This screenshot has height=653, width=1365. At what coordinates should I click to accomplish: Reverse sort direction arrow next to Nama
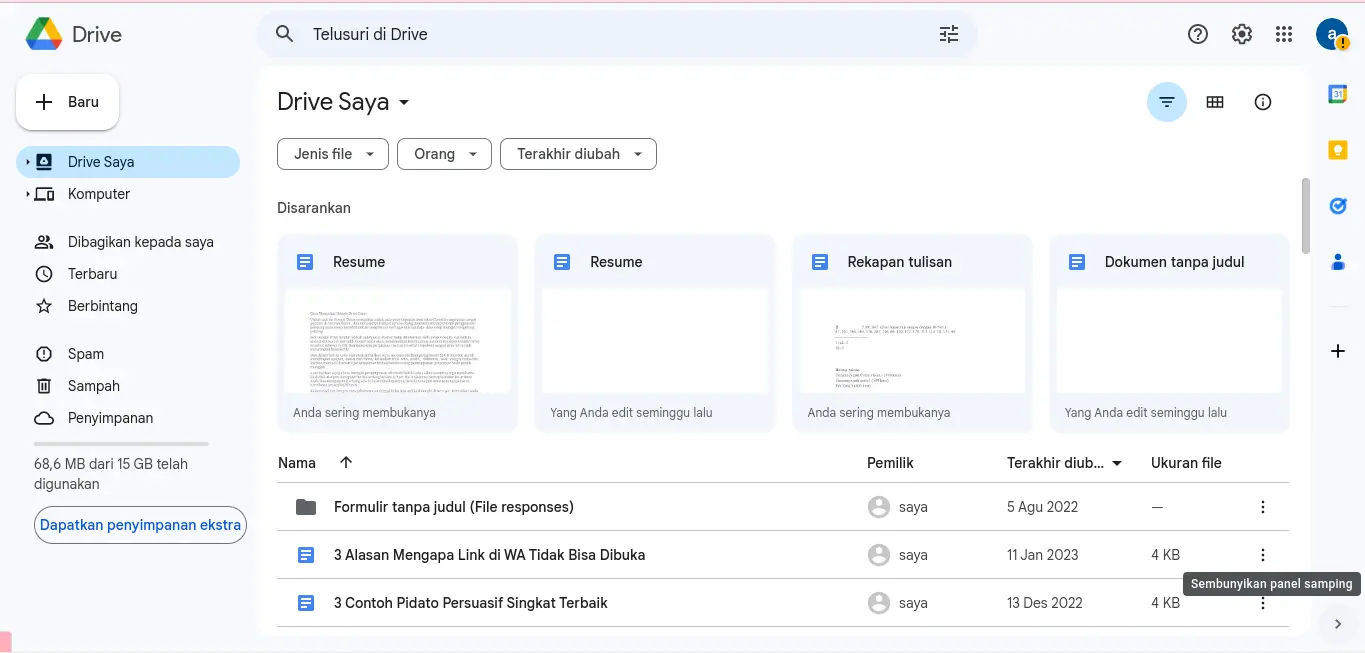(x=346, y=462)
